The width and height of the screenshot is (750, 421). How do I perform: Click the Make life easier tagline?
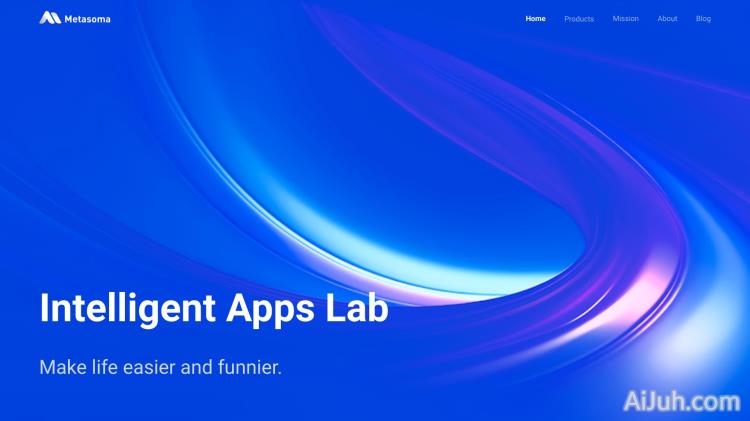[160, 367]
